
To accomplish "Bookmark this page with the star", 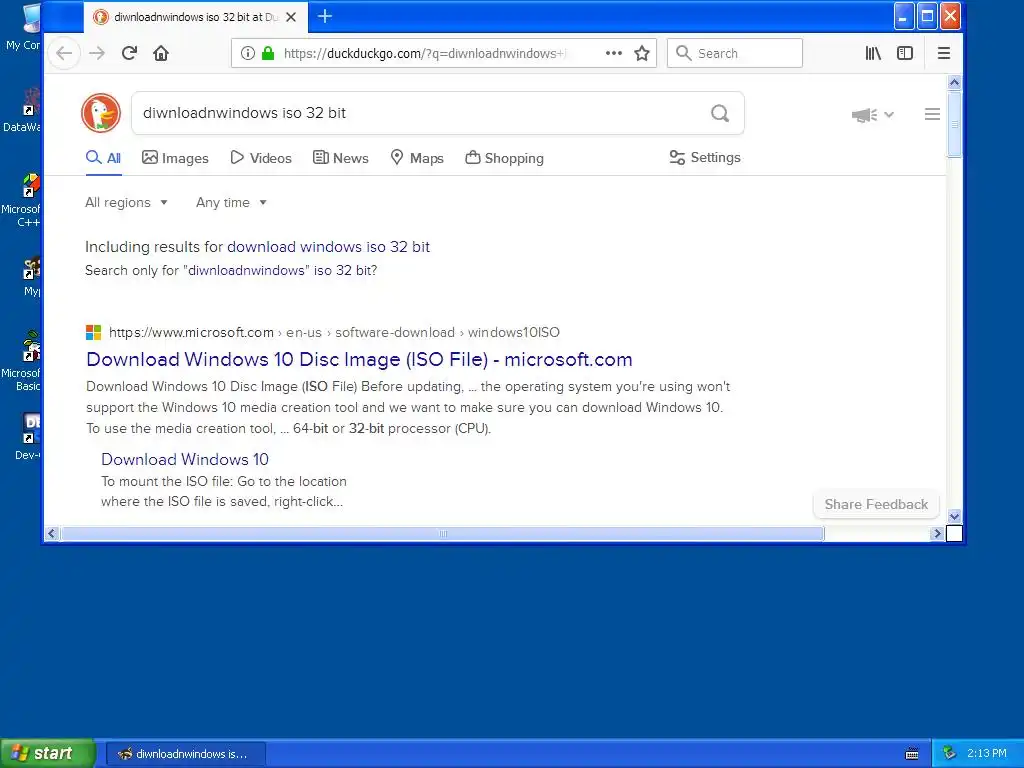I will 642,53.
